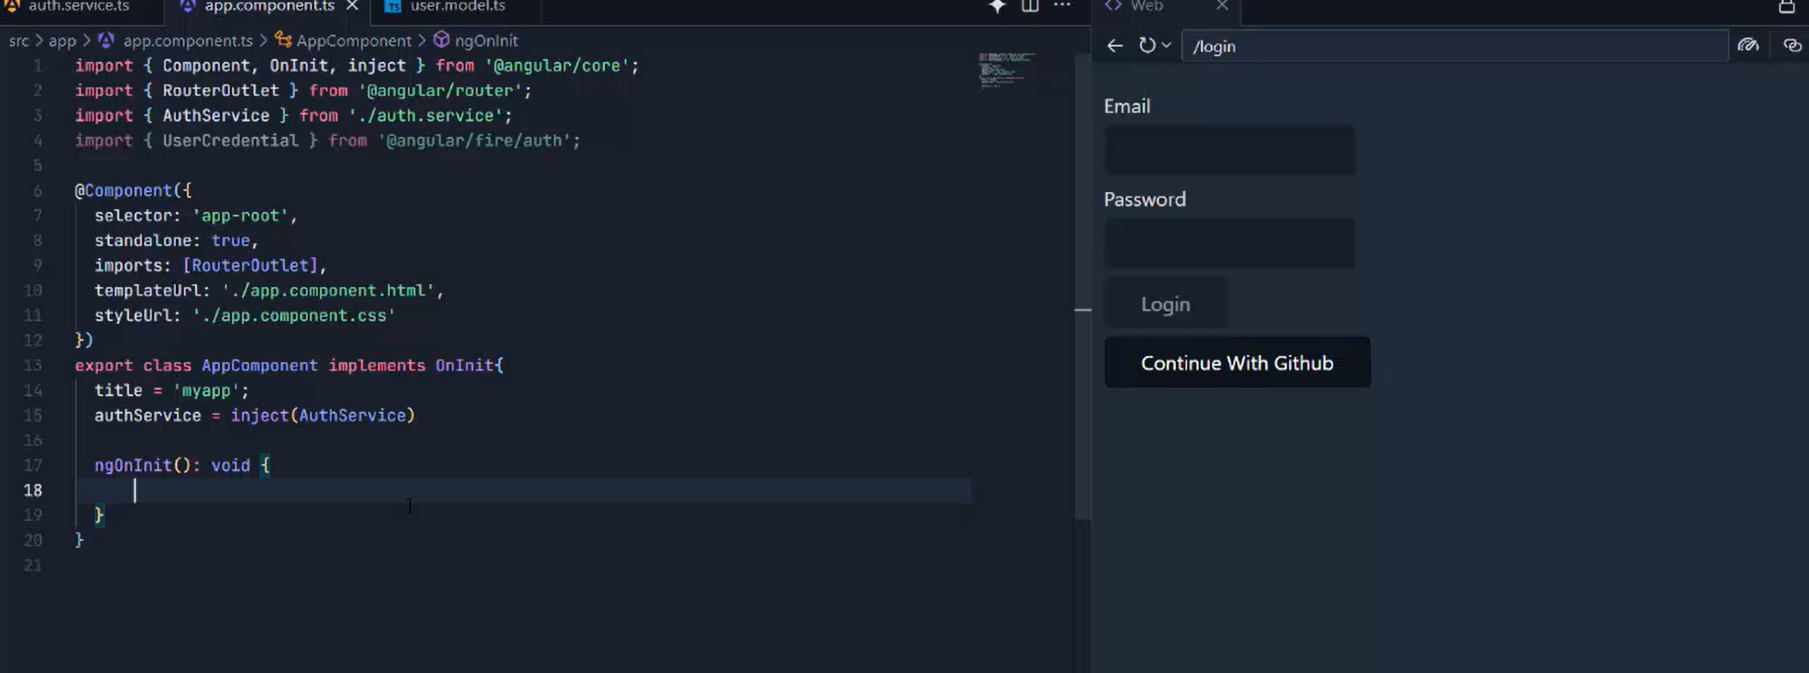Click the Email label in preview
The height and width of the screenshot is (673, 1809).
[x=1127, y=106]
